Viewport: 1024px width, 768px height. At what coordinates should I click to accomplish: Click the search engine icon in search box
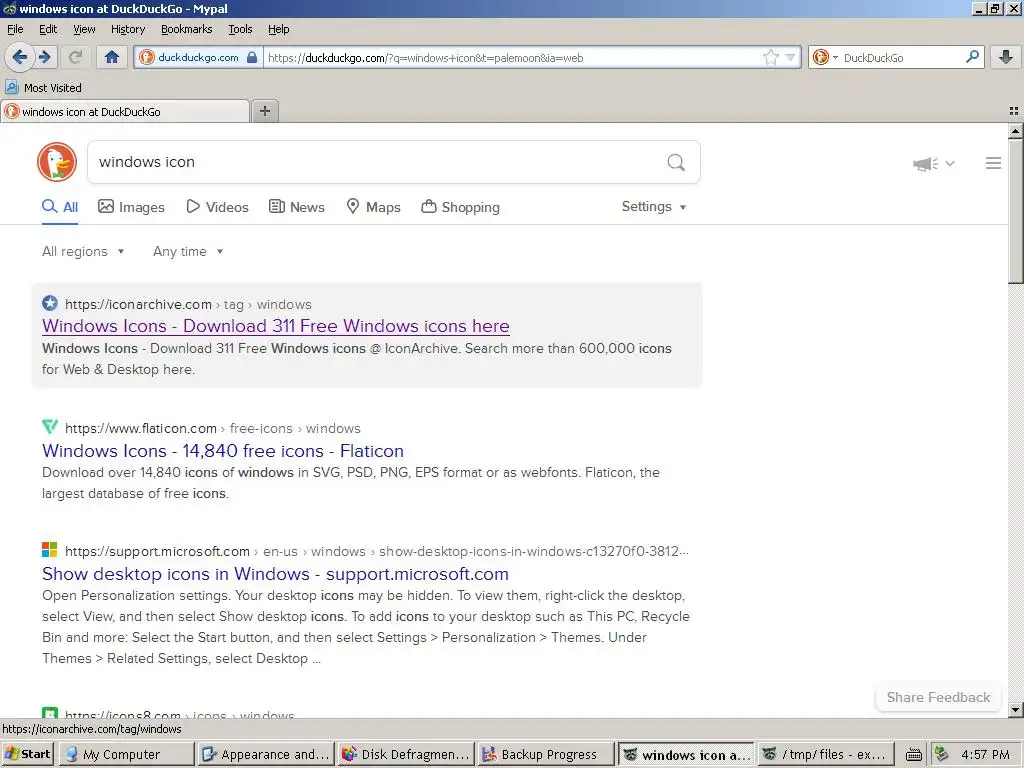pos(821,57)
